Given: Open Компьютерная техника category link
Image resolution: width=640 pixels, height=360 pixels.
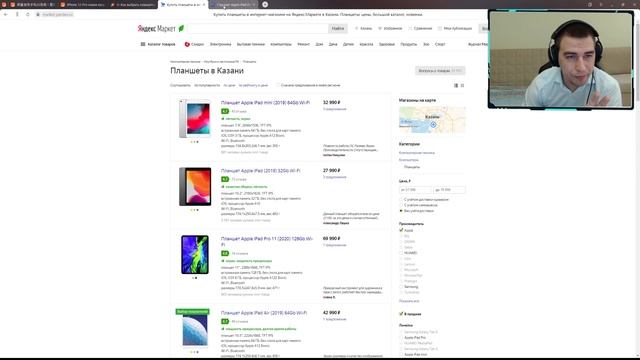Looking at the screenshot, I should (x=417, y=153).
